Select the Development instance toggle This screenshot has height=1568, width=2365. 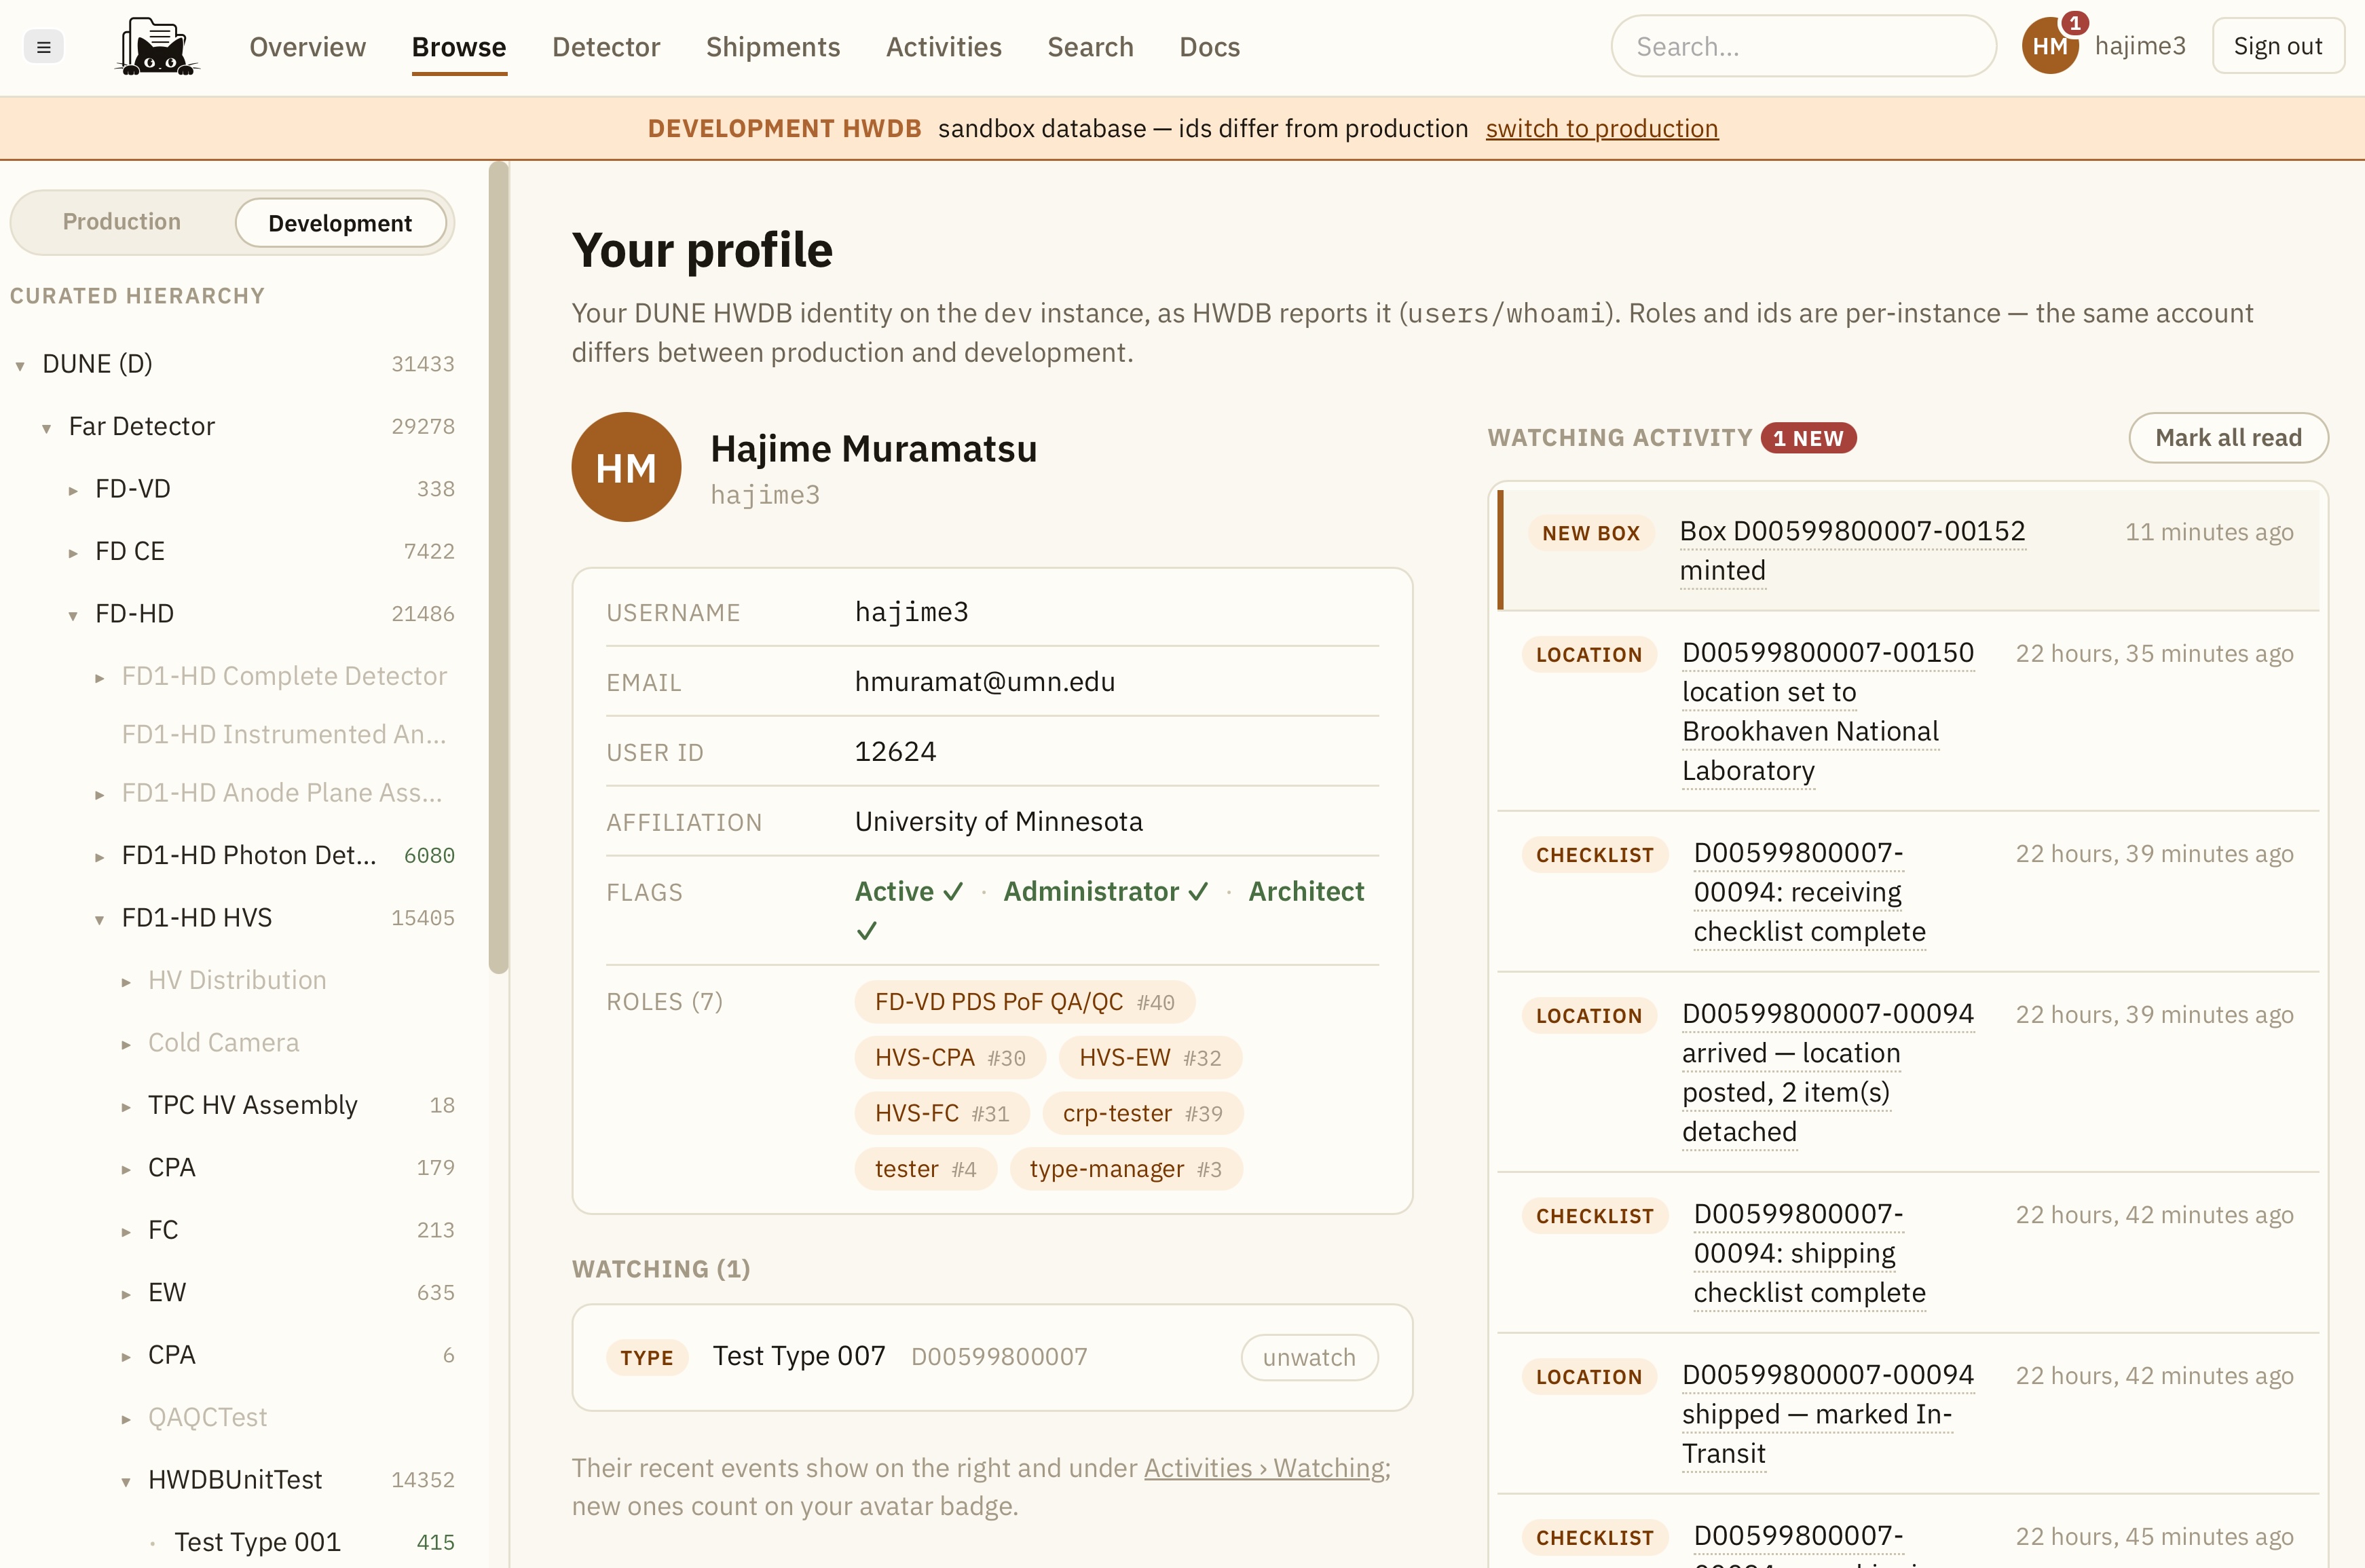coord(340,222)
